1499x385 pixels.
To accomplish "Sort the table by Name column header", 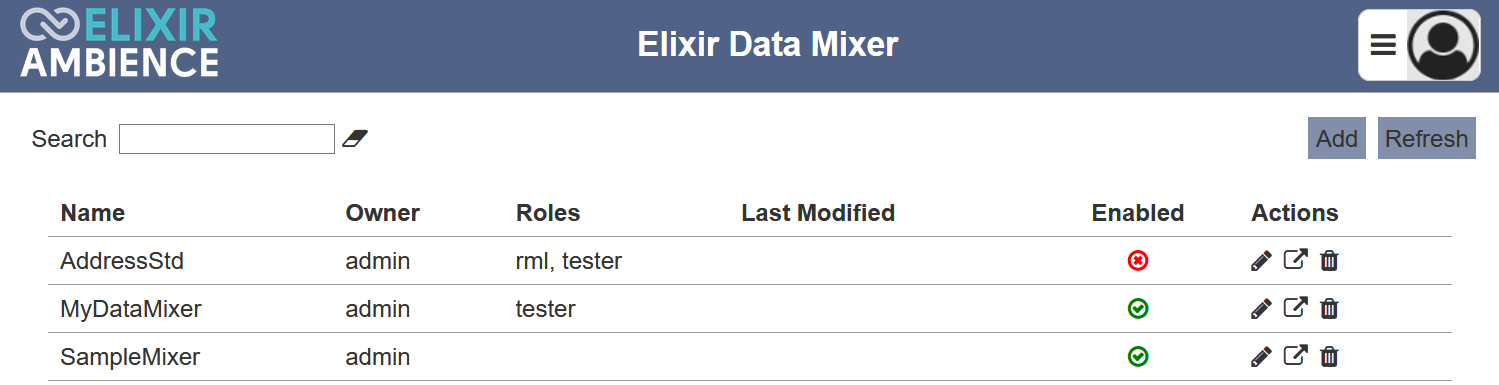I will (93, 213).
